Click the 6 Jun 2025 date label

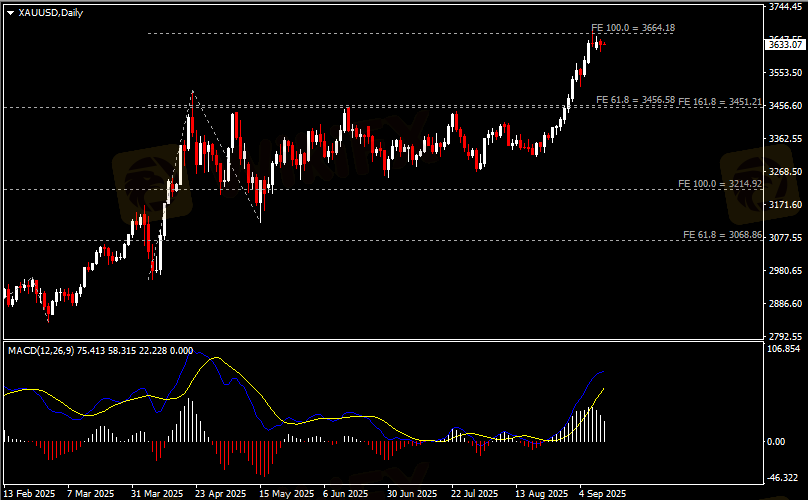pos(346,494)
